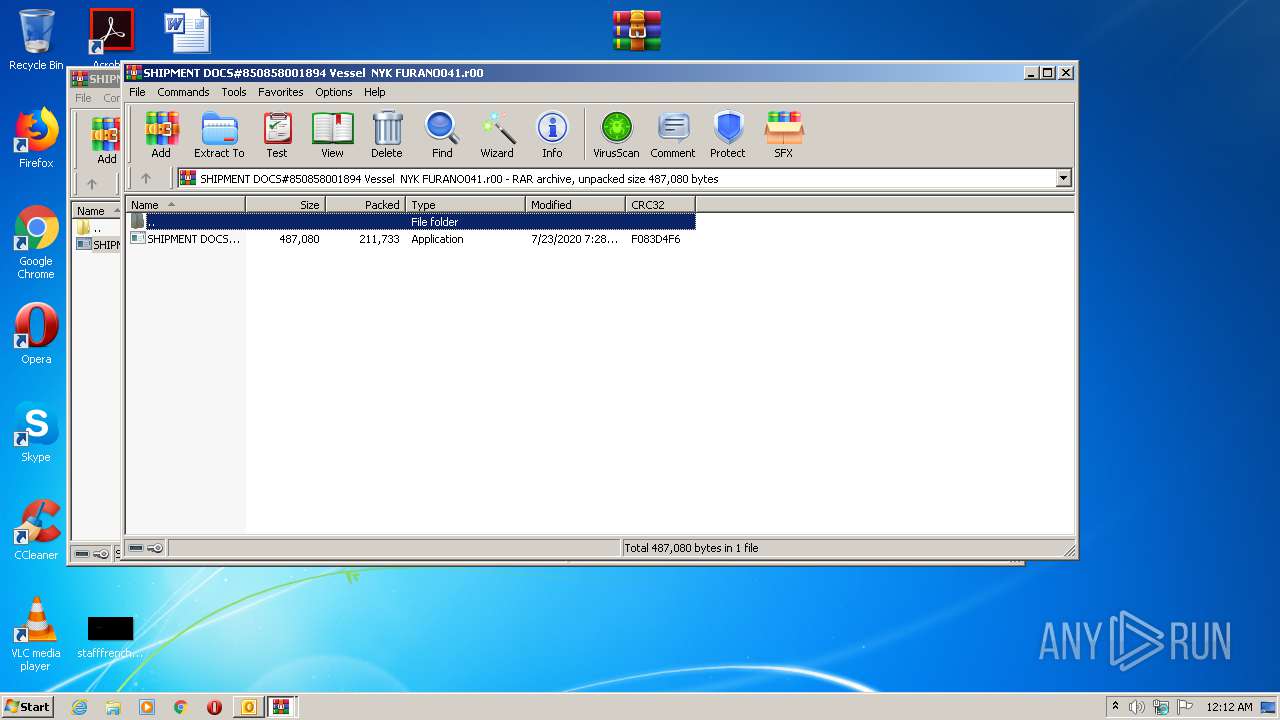This screenshot has height=720, width=1280.
Task: Click the taskbar clock showing 12:12 AM
Action: pos(1229,707)
